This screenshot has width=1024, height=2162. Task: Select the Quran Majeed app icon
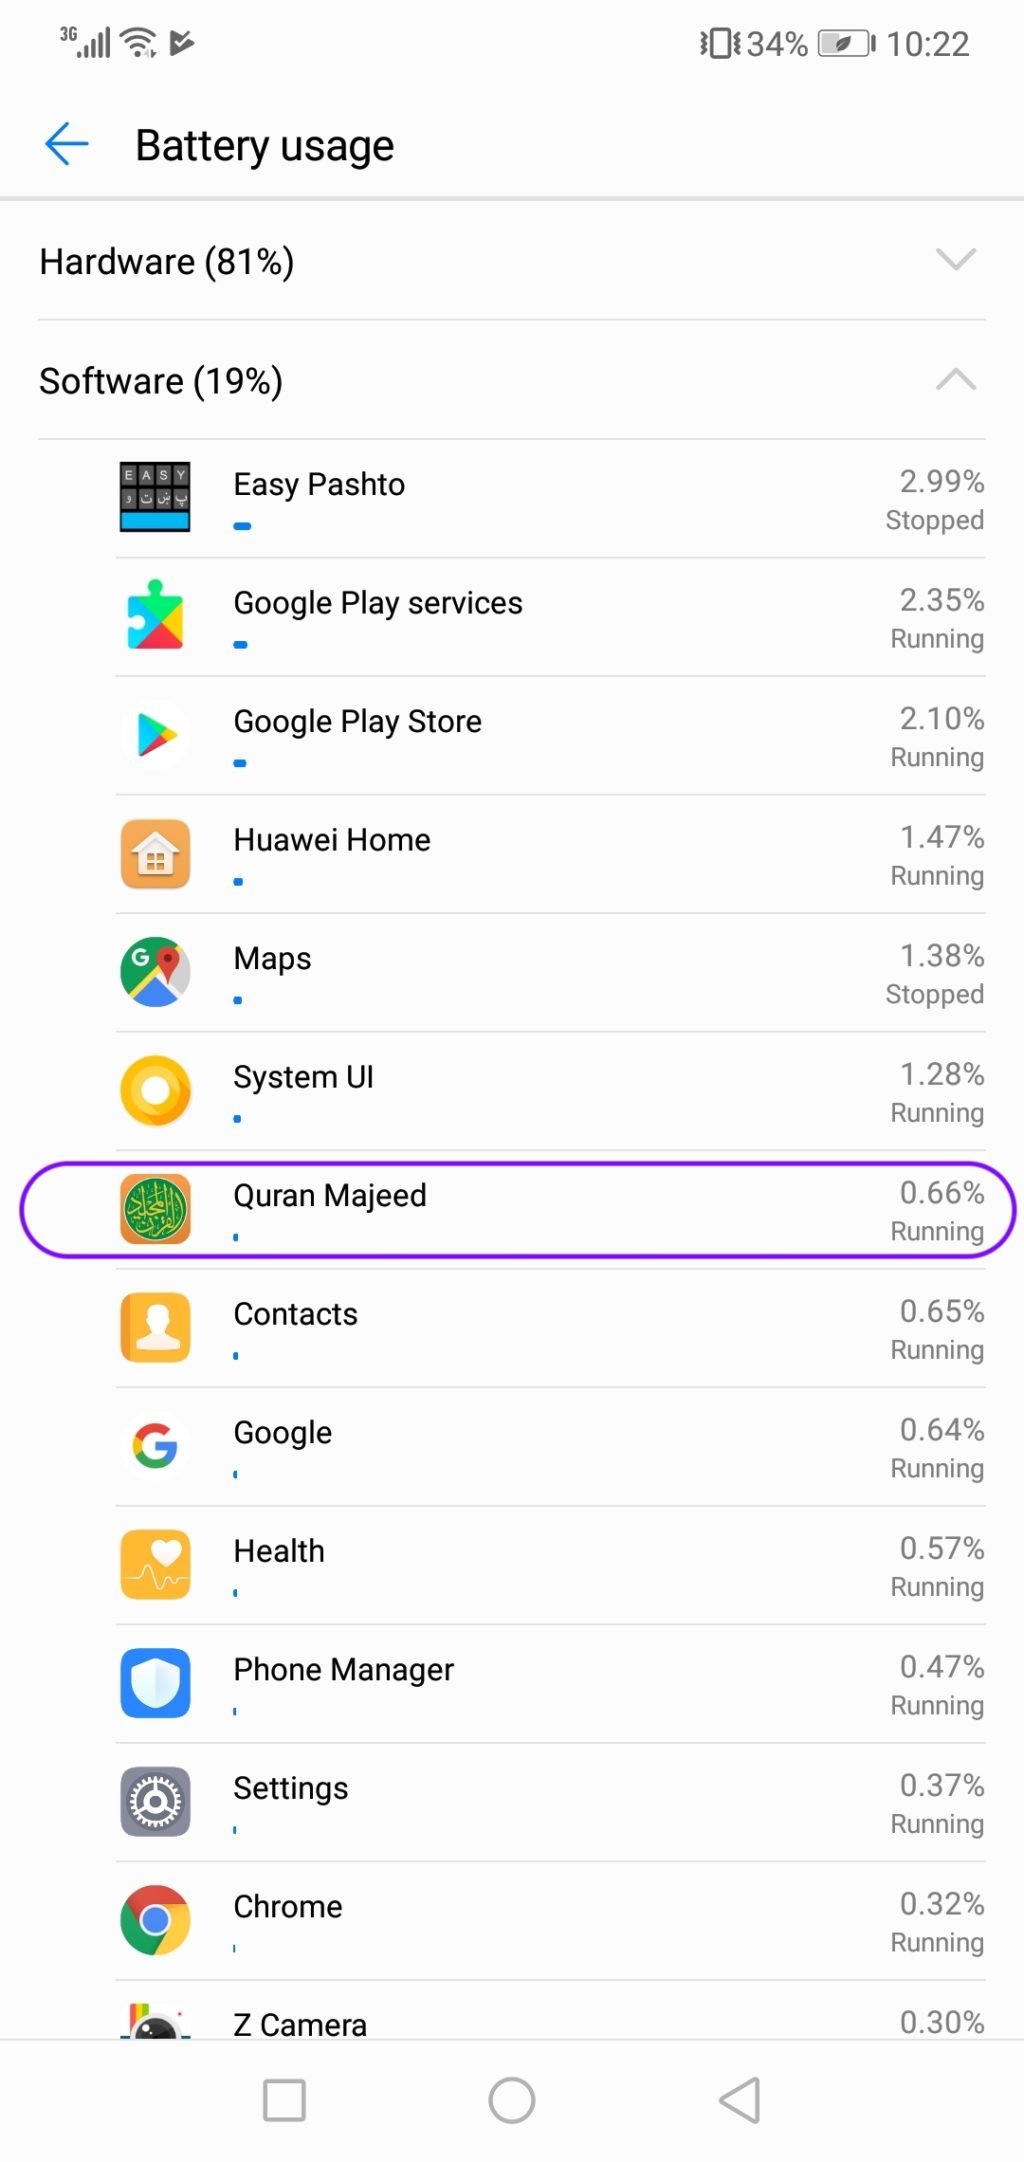point(155,1210)
